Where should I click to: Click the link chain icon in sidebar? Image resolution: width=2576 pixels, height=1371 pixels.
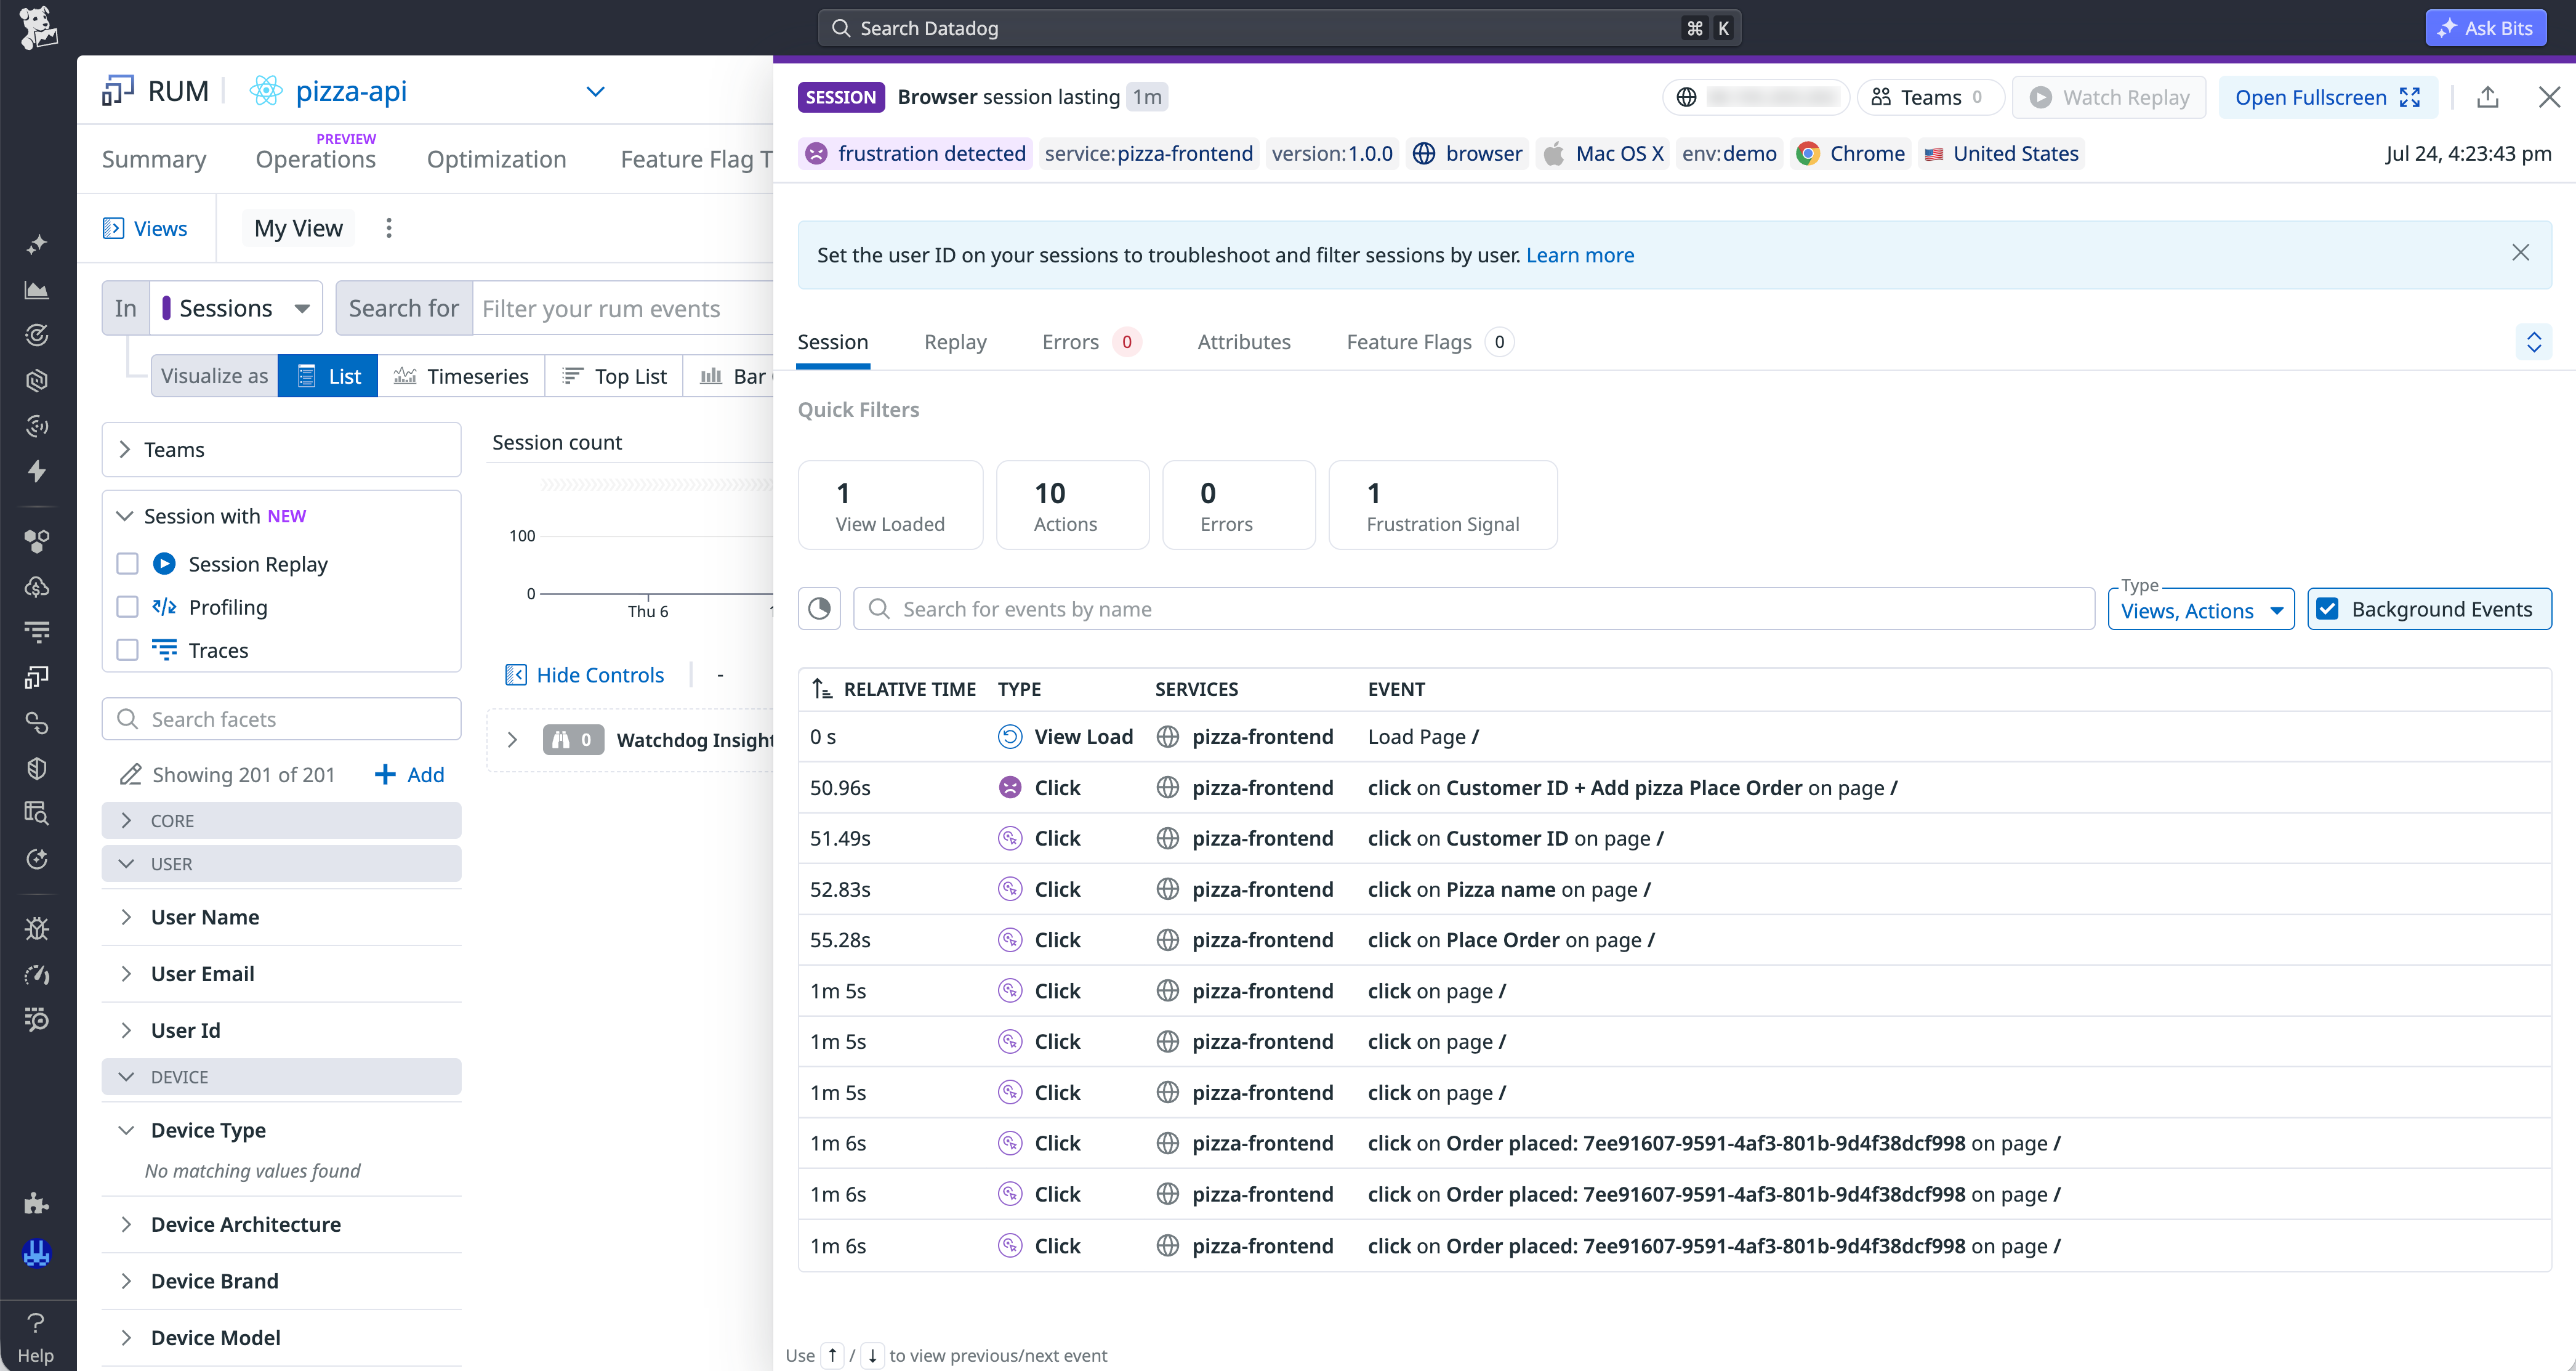tap(37, 723)
